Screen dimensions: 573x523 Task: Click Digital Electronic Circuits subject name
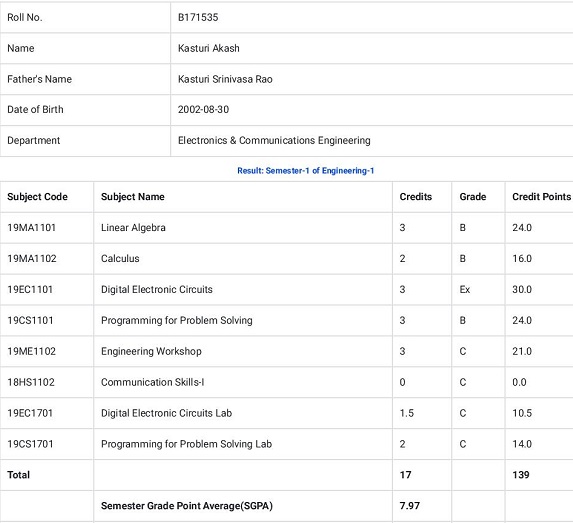point(157,289)
